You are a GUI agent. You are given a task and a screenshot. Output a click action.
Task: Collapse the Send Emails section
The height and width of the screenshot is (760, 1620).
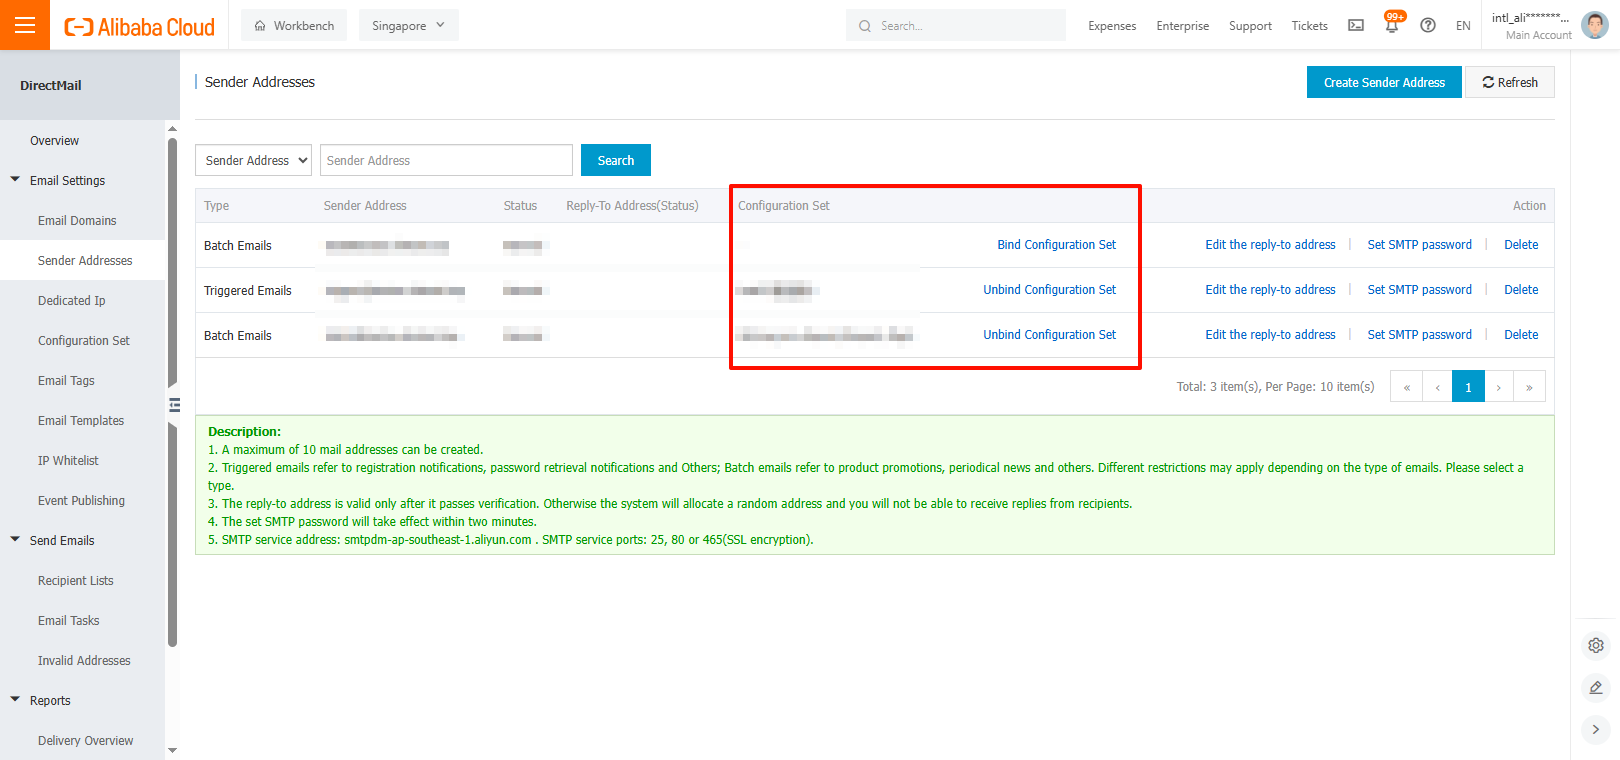coord(15,540)
